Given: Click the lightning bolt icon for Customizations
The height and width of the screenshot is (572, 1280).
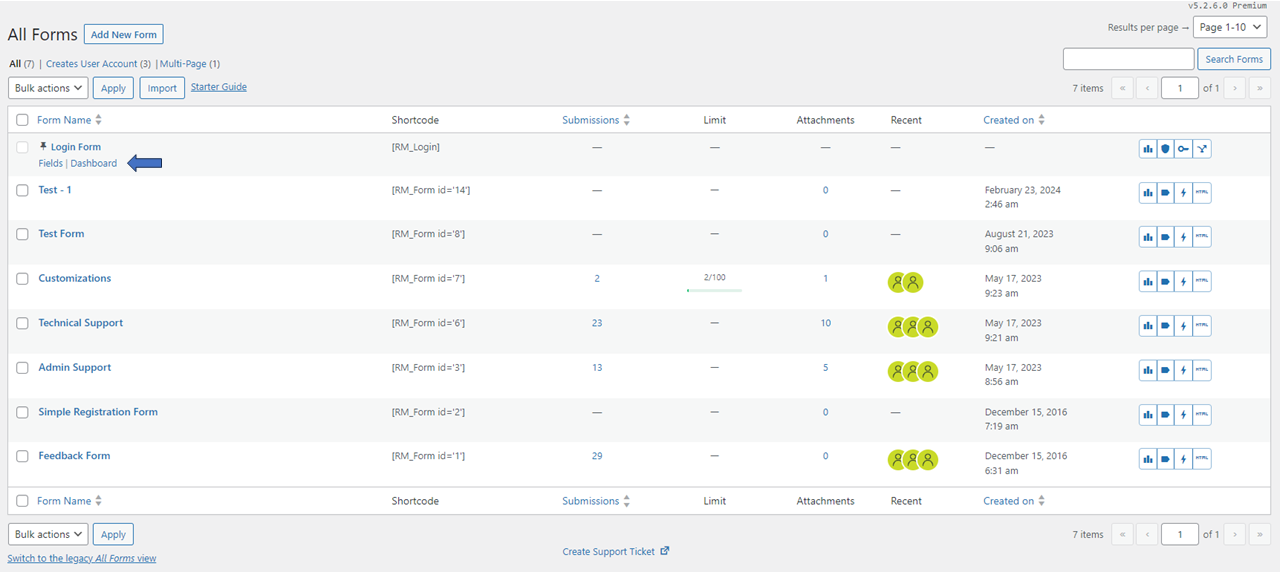Looking at the screenshot, I should pos(1183,282).
